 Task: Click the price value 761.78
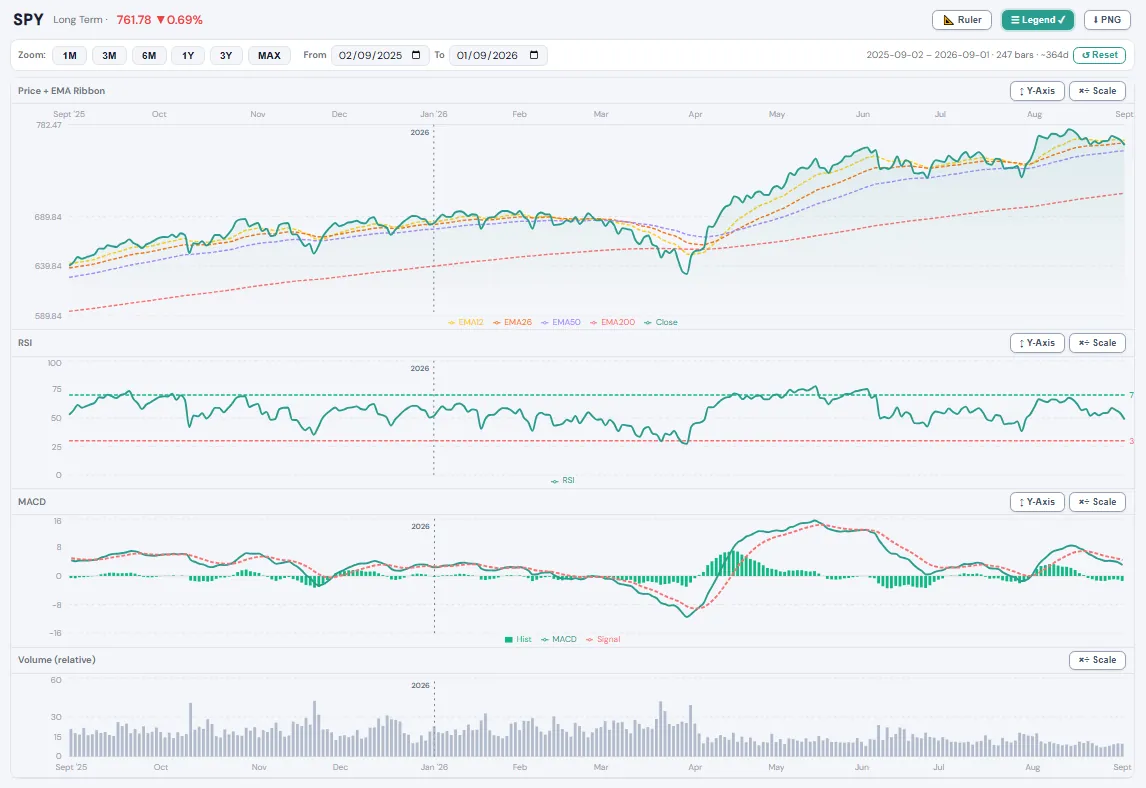[x=134, y=20]
